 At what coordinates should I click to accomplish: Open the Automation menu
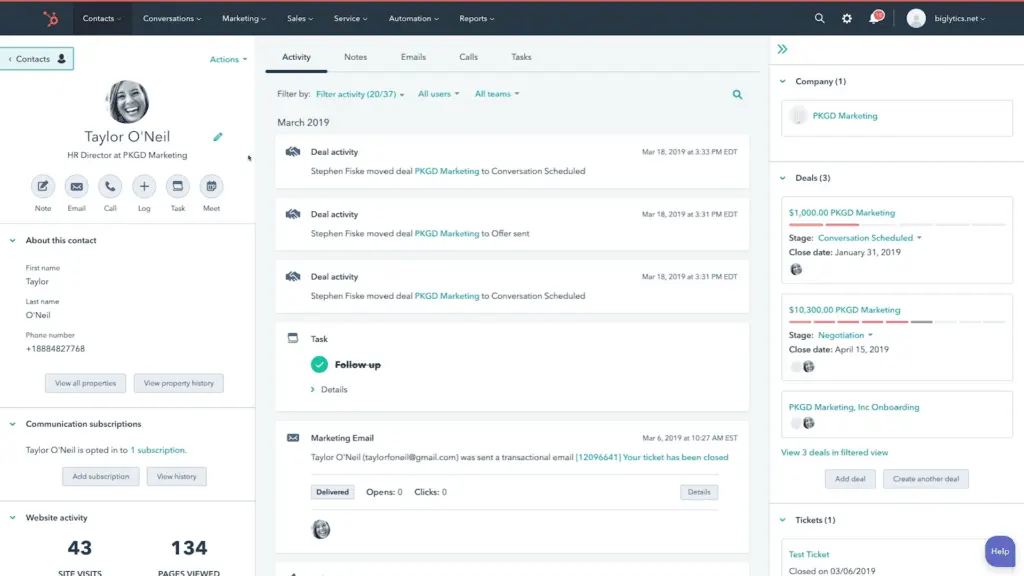click(x=413, y=18)
